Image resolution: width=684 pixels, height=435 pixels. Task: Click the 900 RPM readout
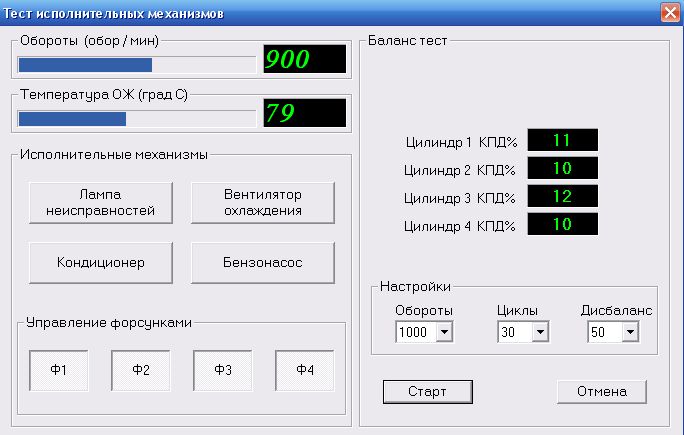(304, 59)
